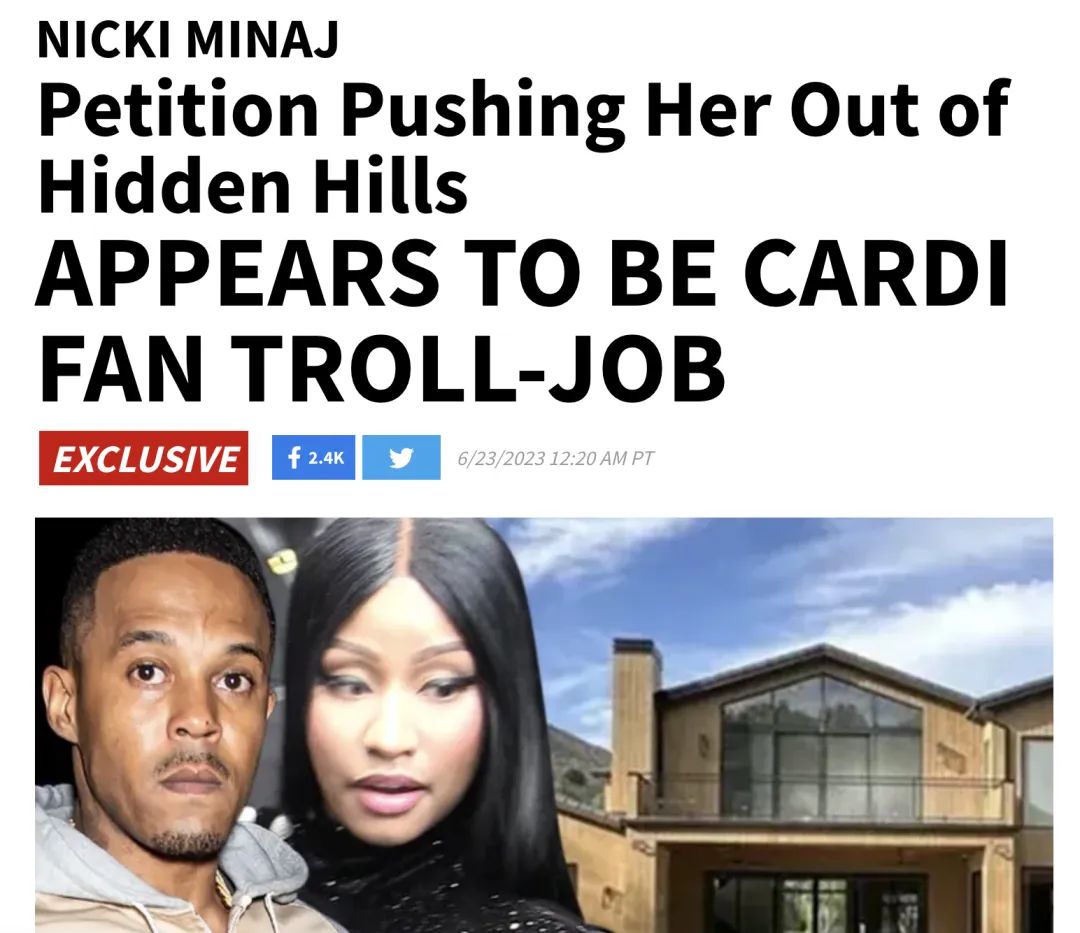Click the Facebook f logo icon
The image size is (1080, 933).
(x=294, y=457)
